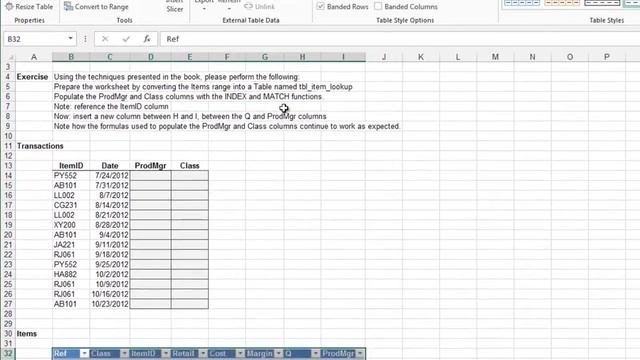Open the Retail column filter dropdown
The height and width of the screenshot is (360, 640).
click(x=203, y=353)
